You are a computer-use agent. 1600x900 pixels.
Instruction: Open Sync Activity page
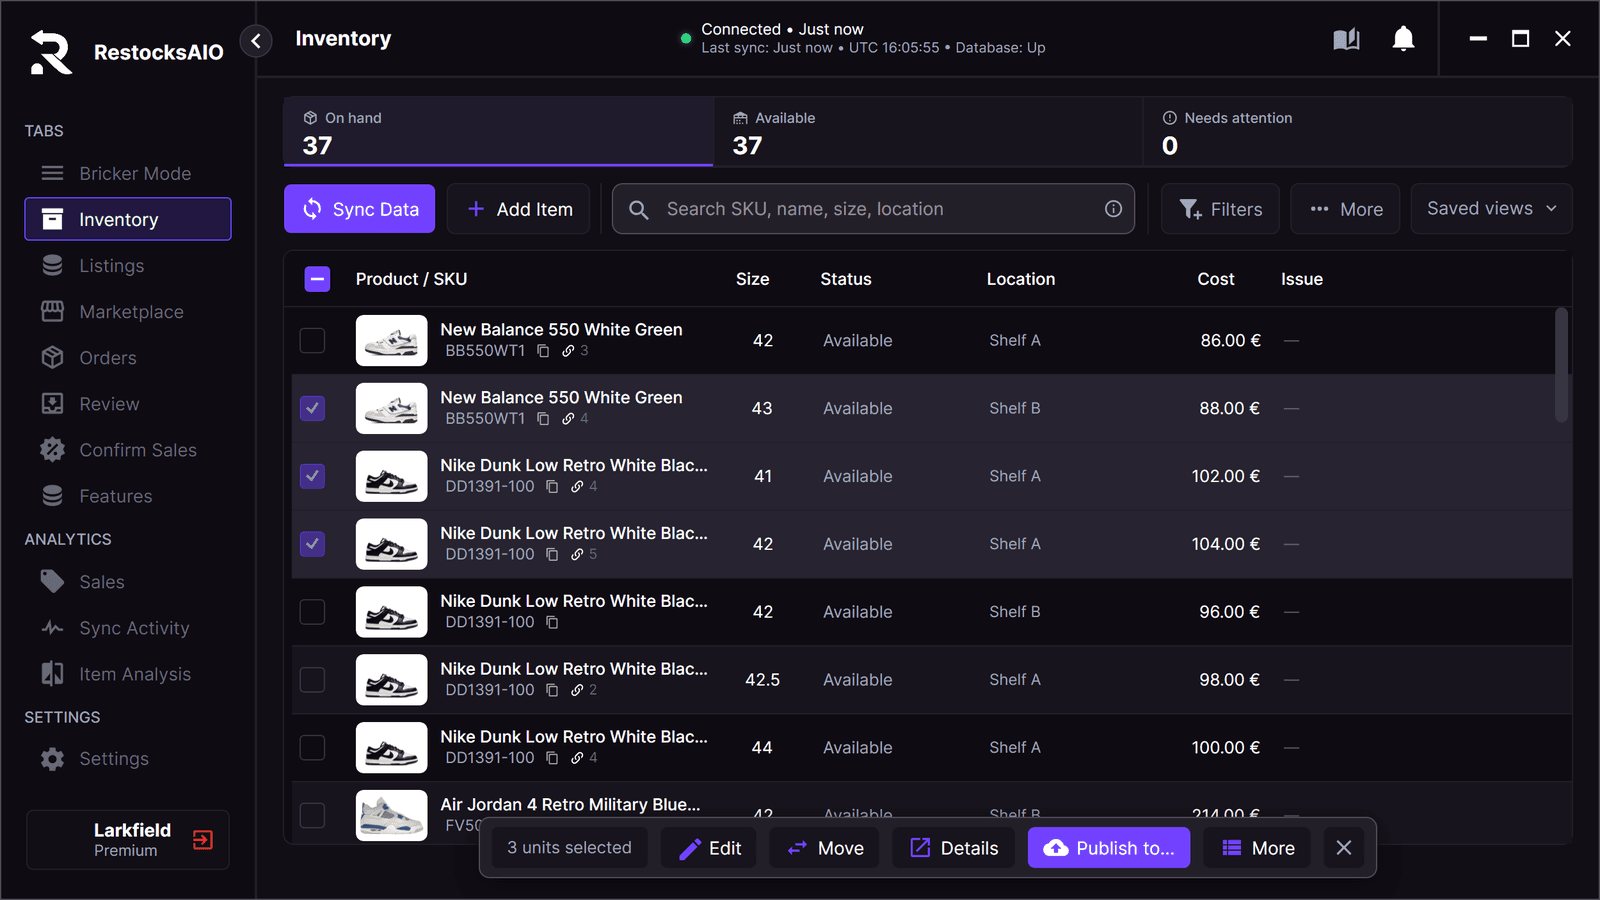pyautogui.click(x=128, y=627)
